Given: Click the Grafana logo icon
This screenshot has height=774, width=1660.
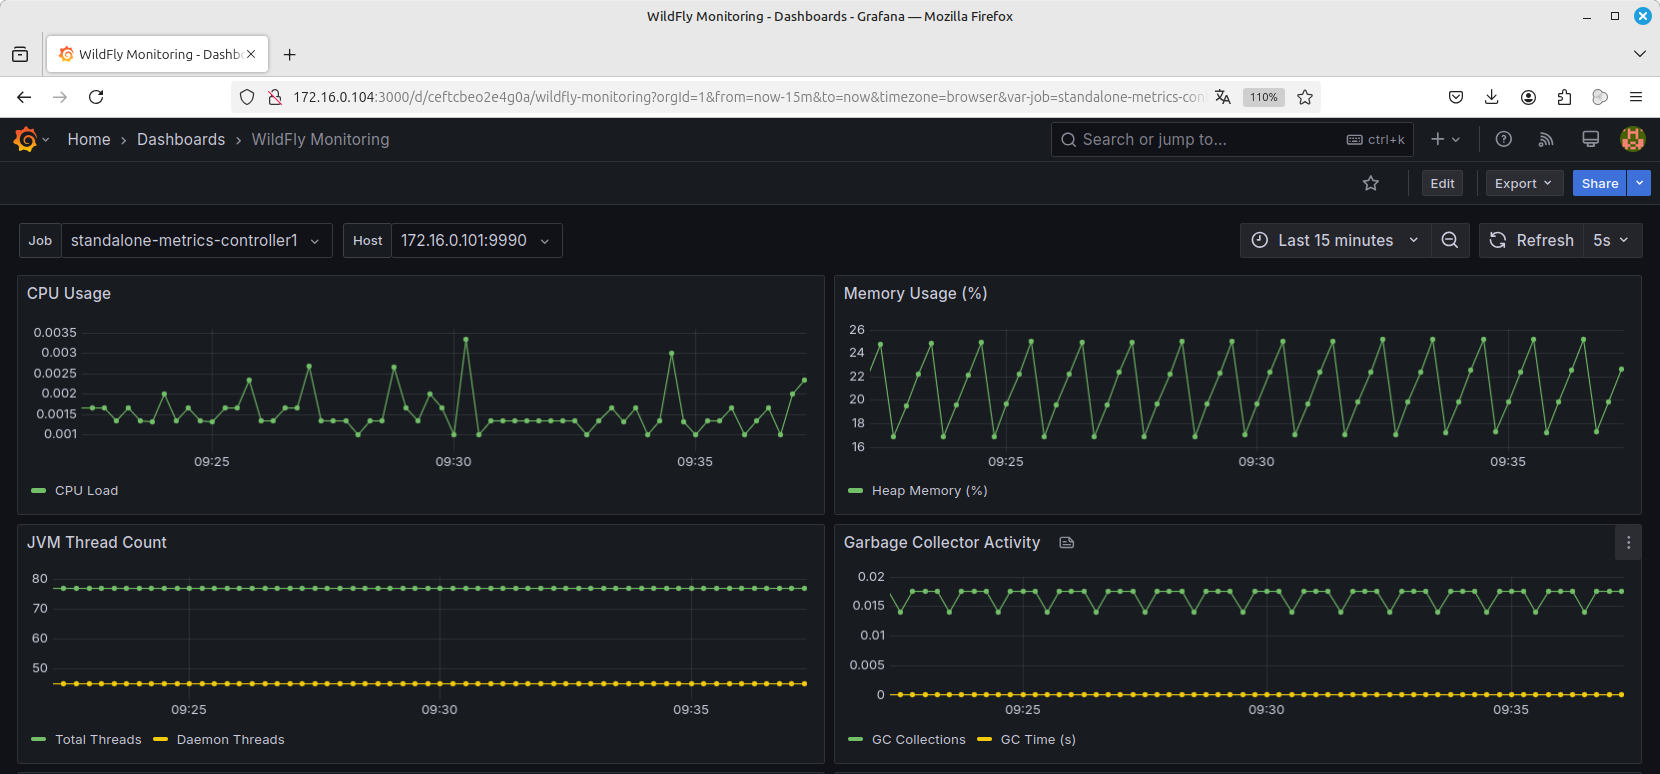Looking at the screenshot, I should pyautogui.click(x=26, y=139).
